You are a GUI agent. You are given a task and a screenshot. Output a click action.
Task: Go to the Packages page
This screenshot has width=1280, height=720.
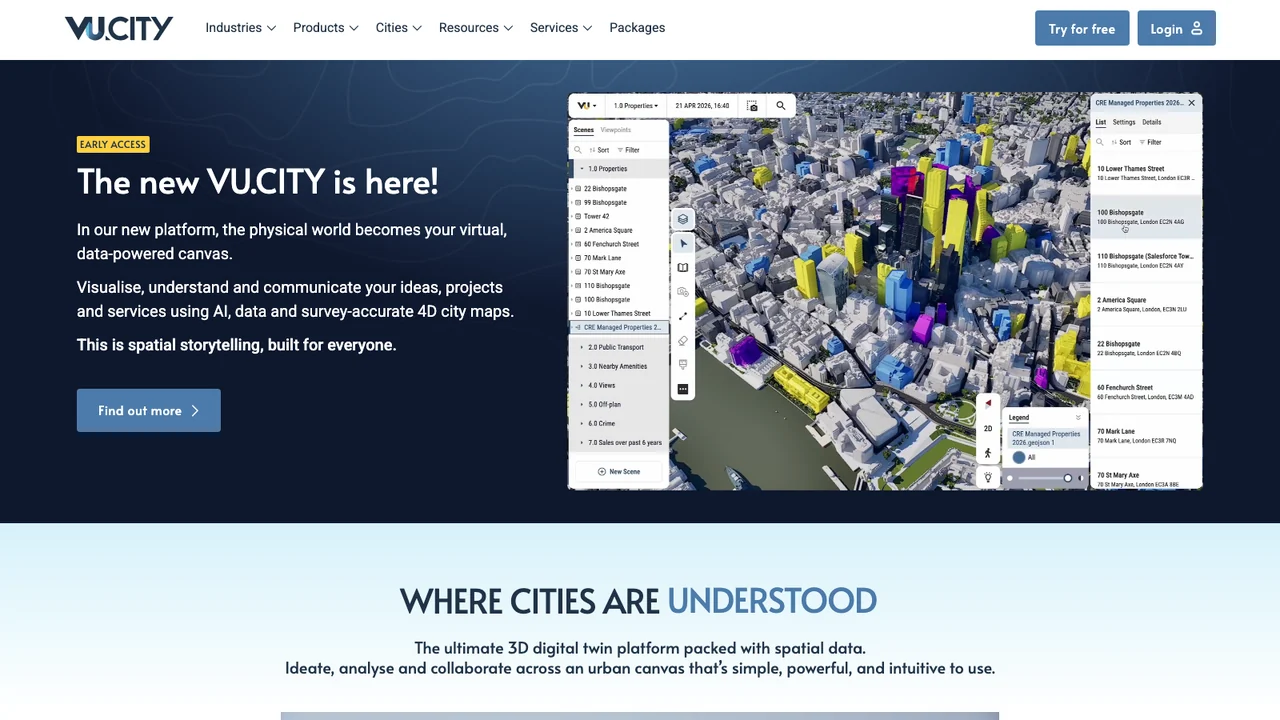pyautogui.click(x=637, y=28)
